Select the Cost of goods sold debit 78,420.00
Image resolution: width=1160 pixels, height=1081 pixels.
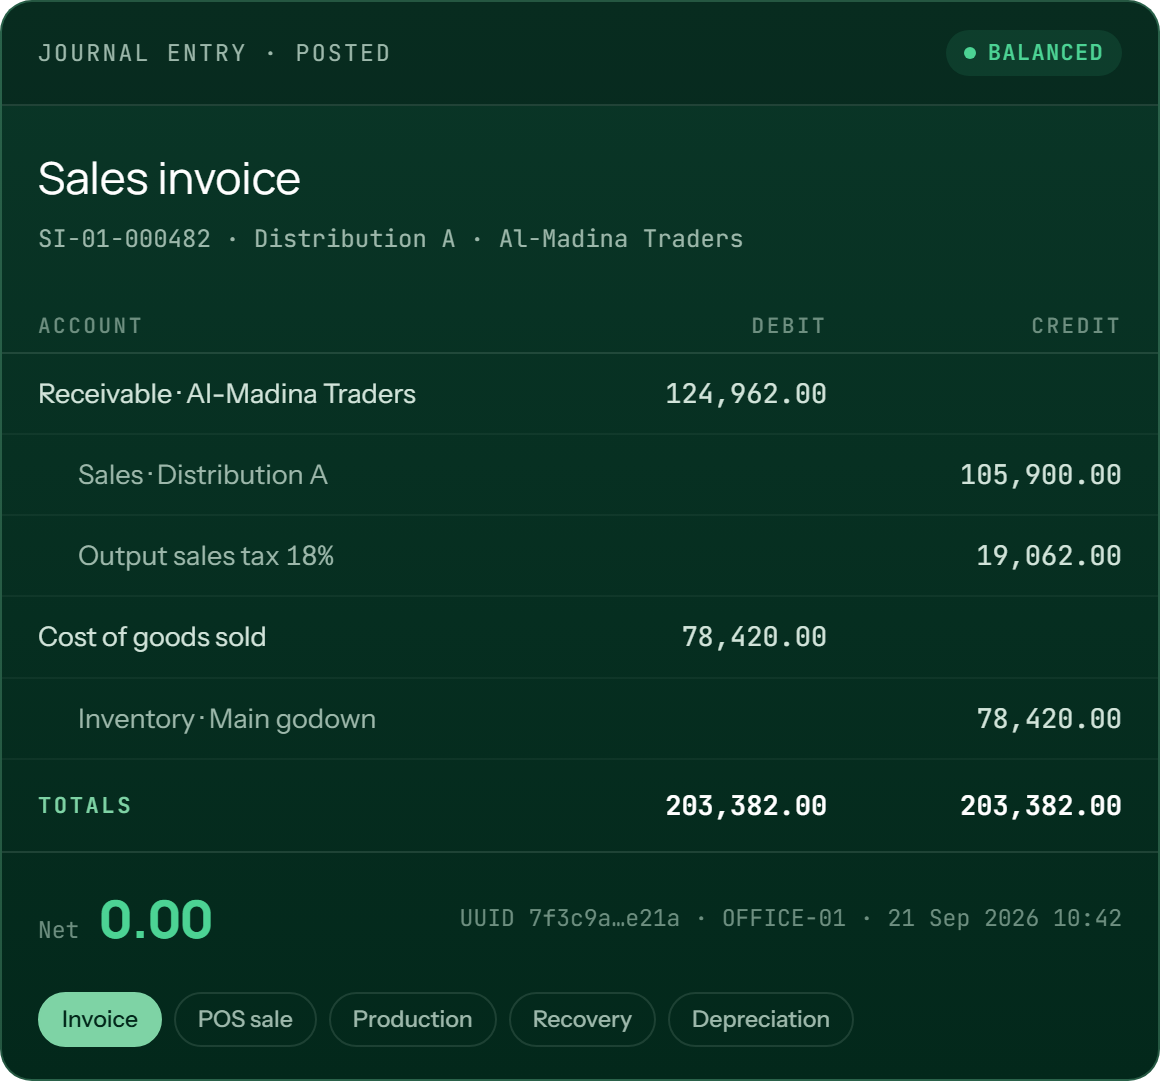point(754,637)
